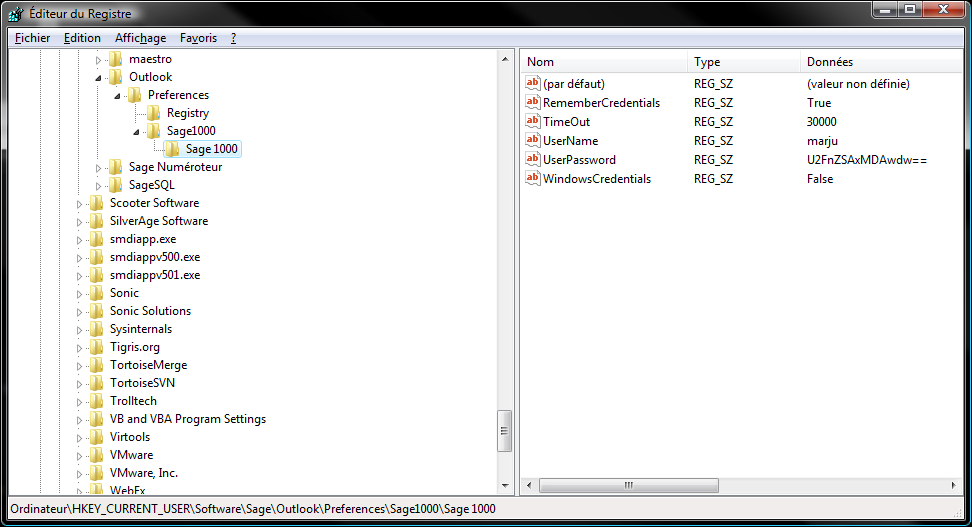Click the status bar registry path
Viewport: 972px width, 527px height.
tap(253, 509)
